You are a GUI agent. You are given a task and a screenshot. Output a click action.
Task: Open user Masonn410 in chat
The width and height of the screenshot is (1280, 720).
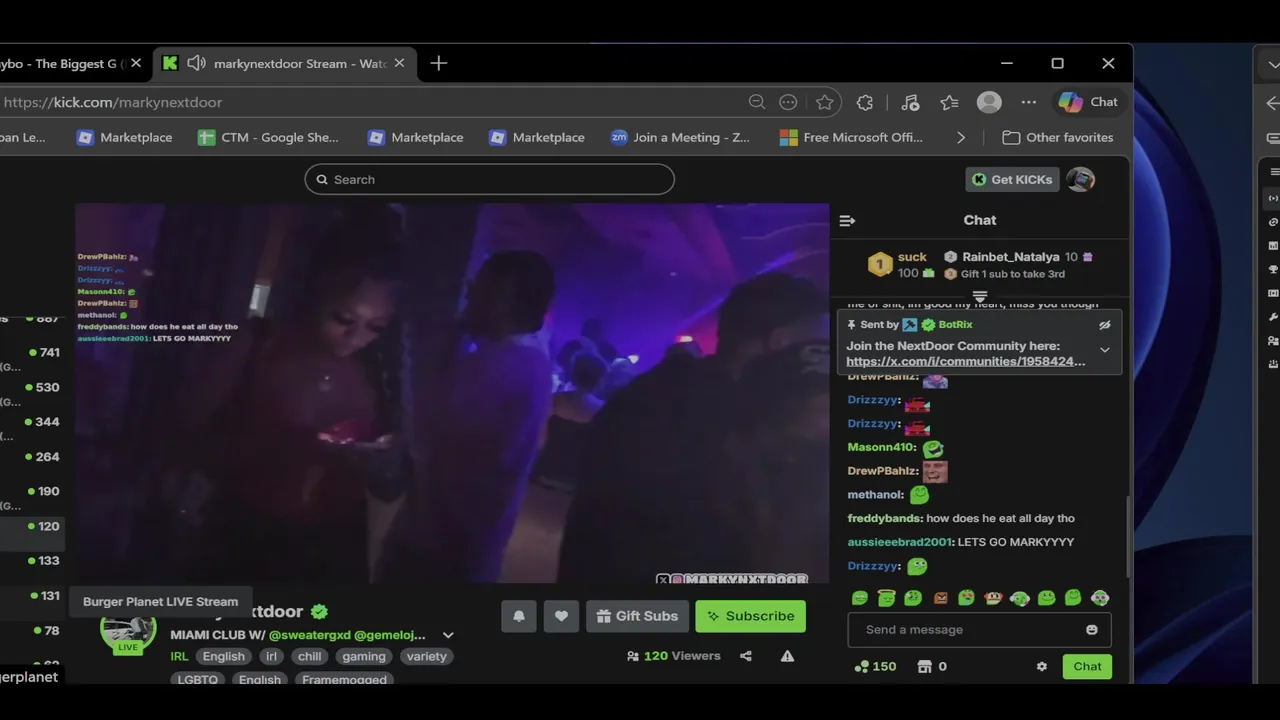point(881,447)
